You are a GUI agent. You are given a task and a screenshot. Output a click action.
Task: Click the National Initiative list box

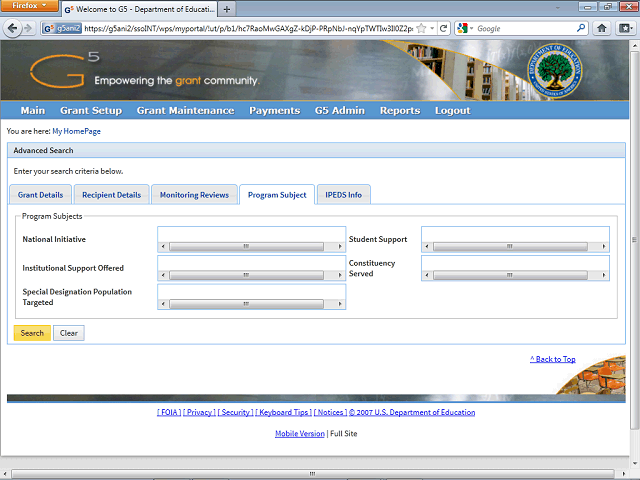[251, 239]
